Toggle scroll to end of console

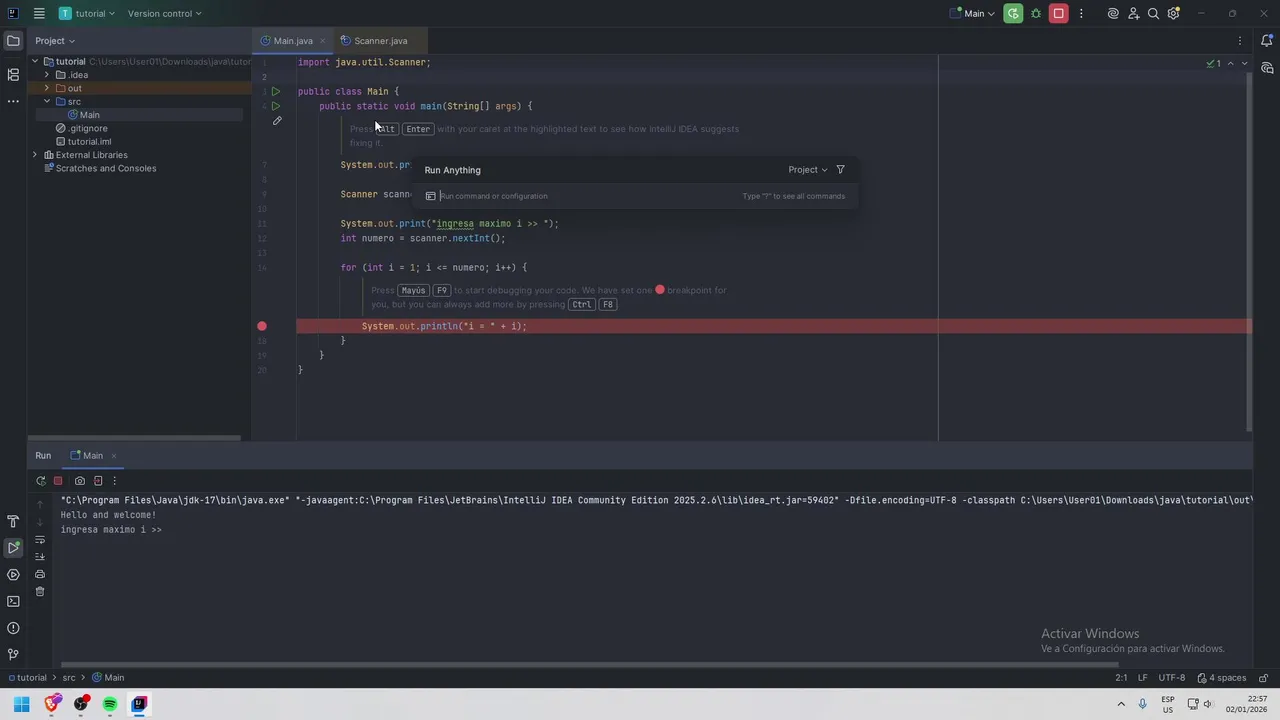coord(40,557)
